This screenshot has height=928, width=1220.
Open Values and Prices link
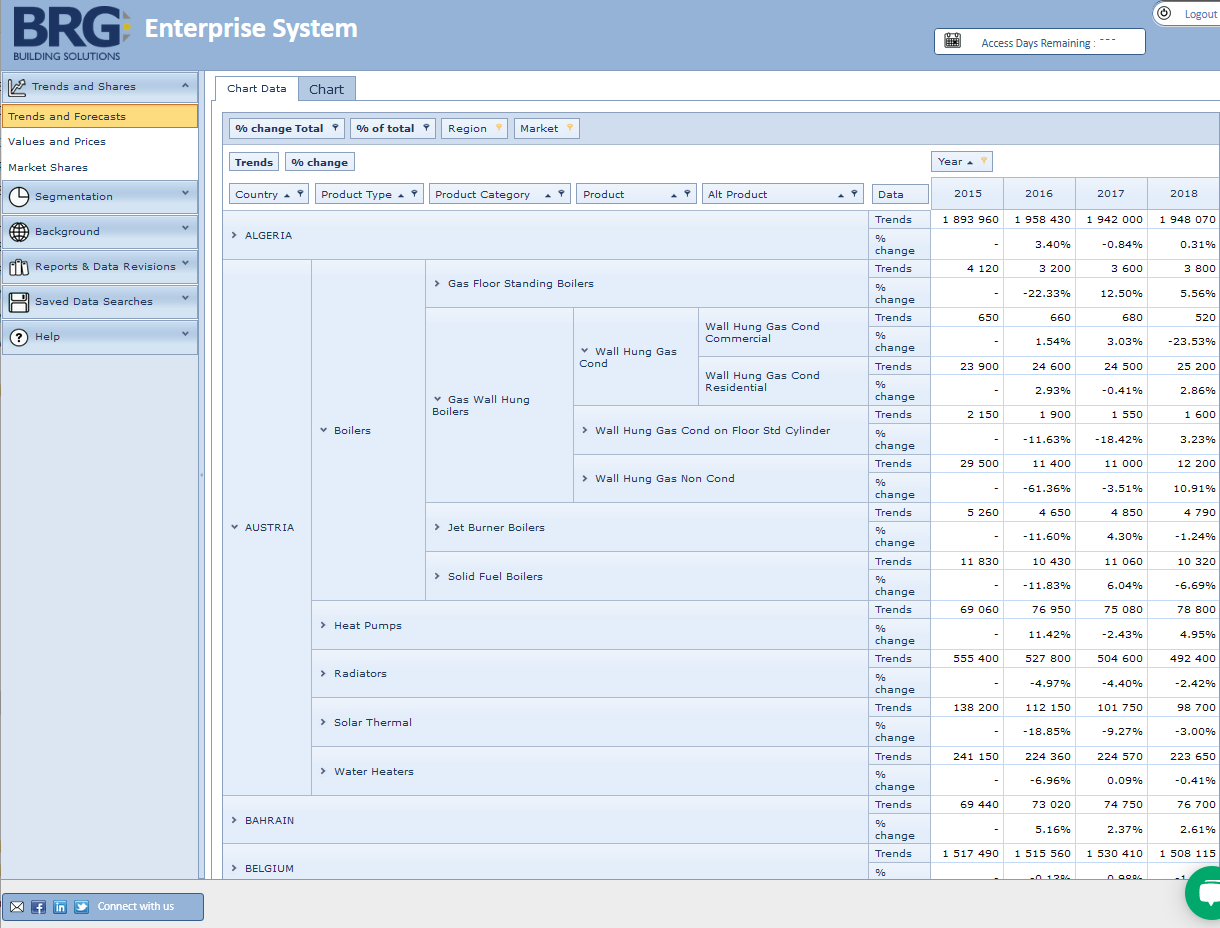[57, 142]
